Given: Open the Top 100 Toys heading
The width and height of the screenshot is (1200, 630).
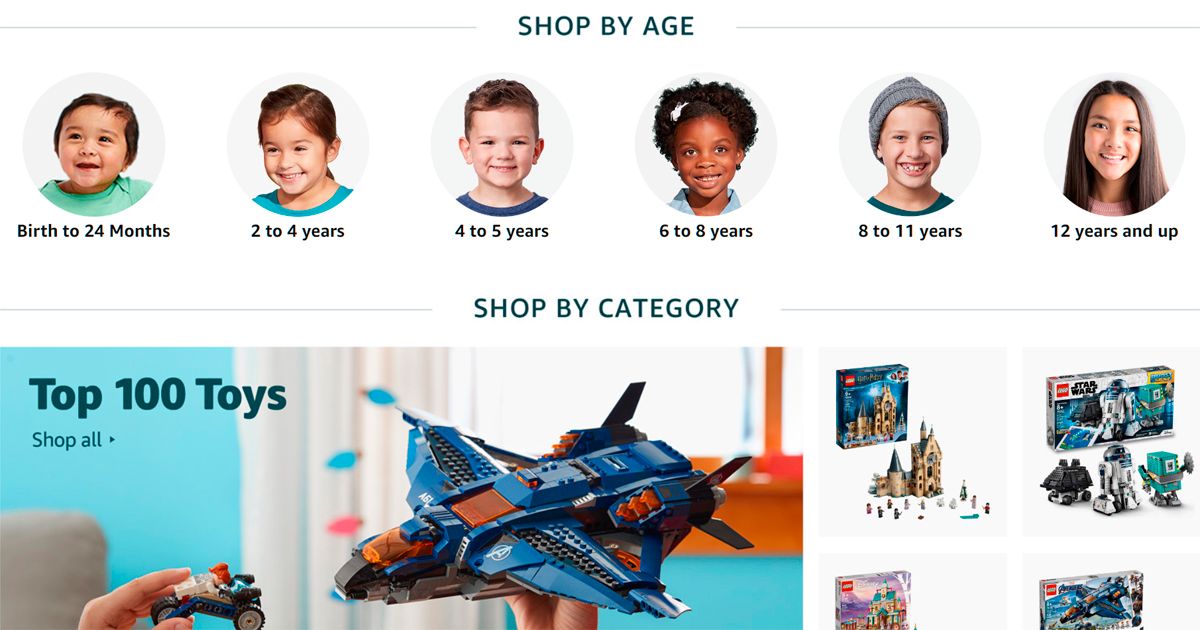Looking at the screenshot, I should coord(158,396).
